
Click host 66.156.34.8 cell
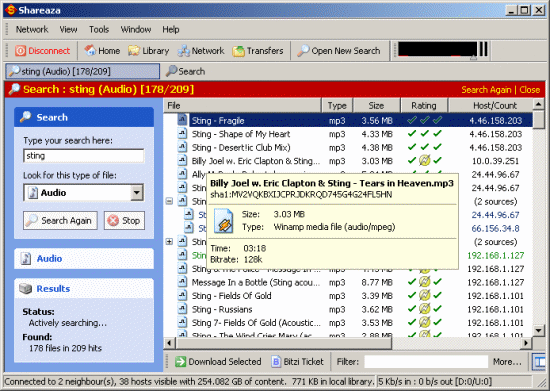point(495,229)
